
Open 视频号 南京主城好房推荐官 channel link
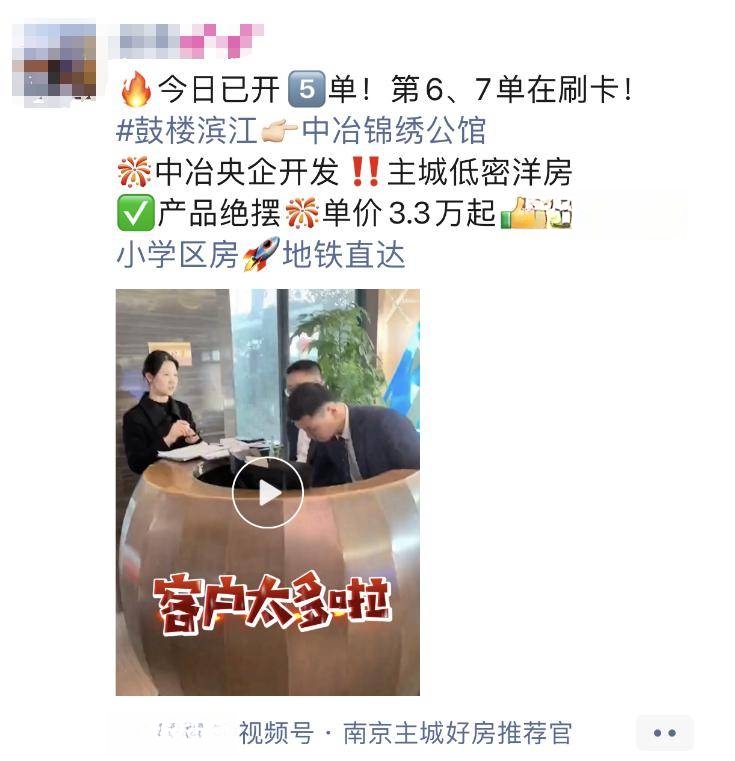[405, 733]
